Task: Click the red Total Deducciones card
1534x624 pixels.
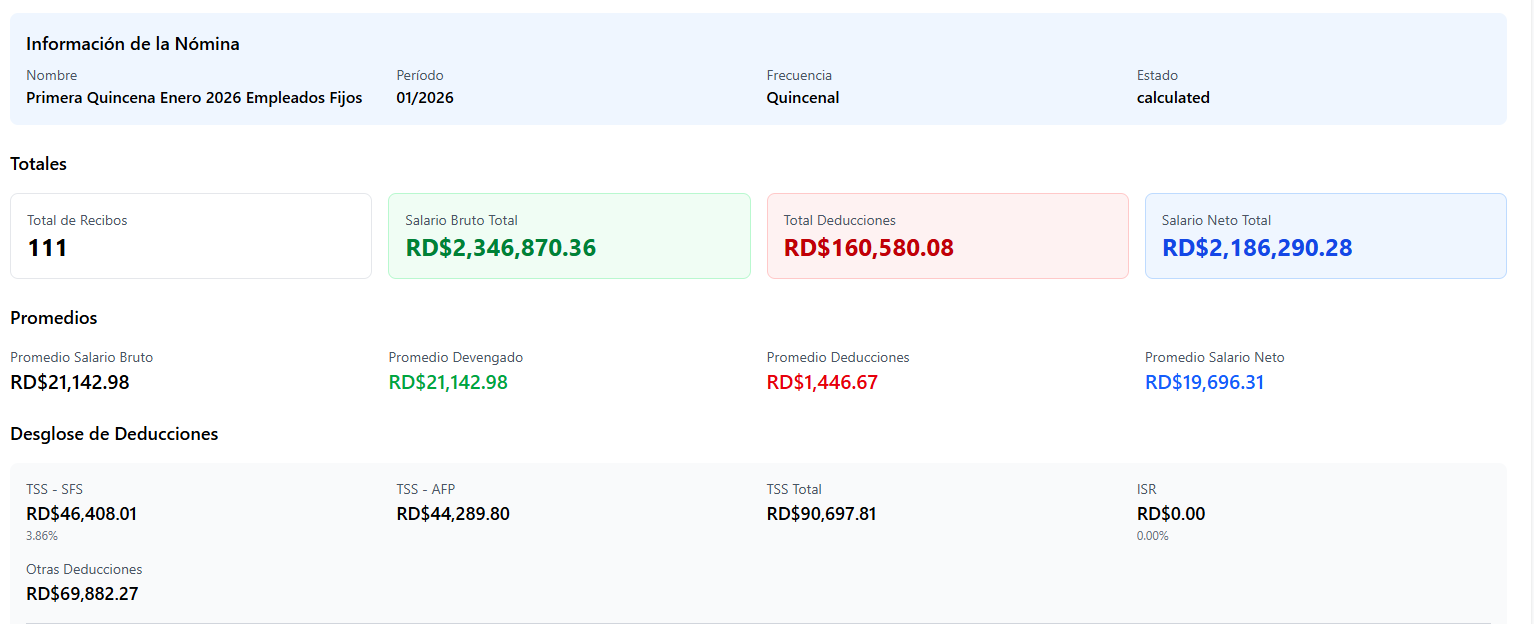Action: (x=947, y=236)
